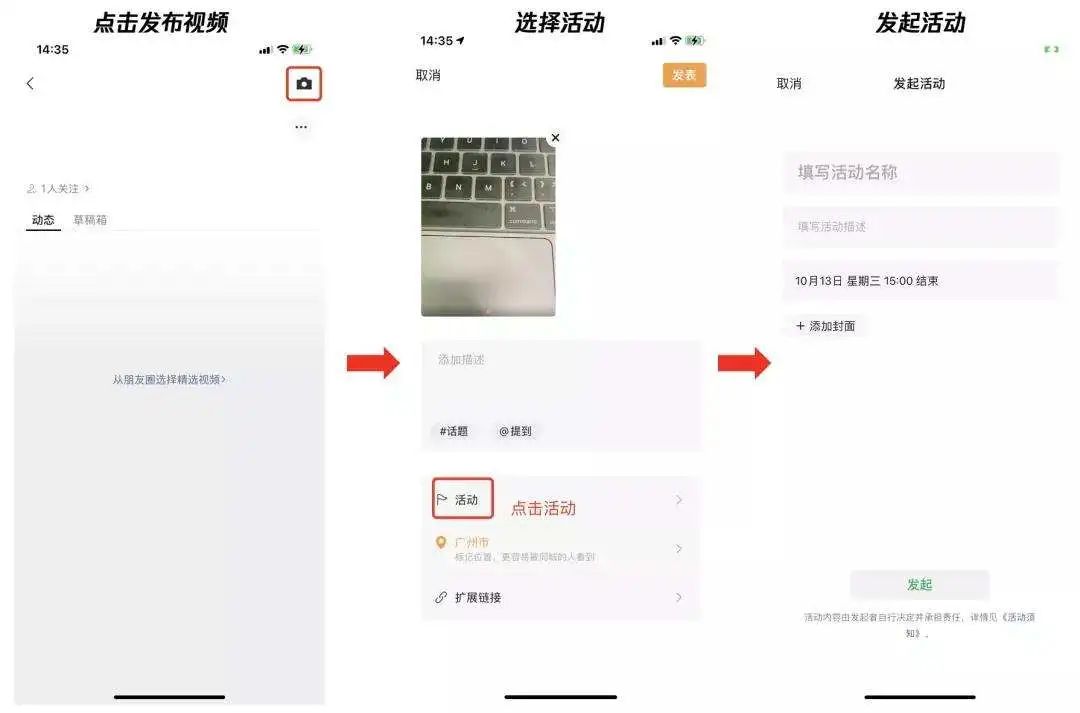This screenshot has height=713, width=1080.
Task: Switch to the 动态 tab
Action: [43, 220]
